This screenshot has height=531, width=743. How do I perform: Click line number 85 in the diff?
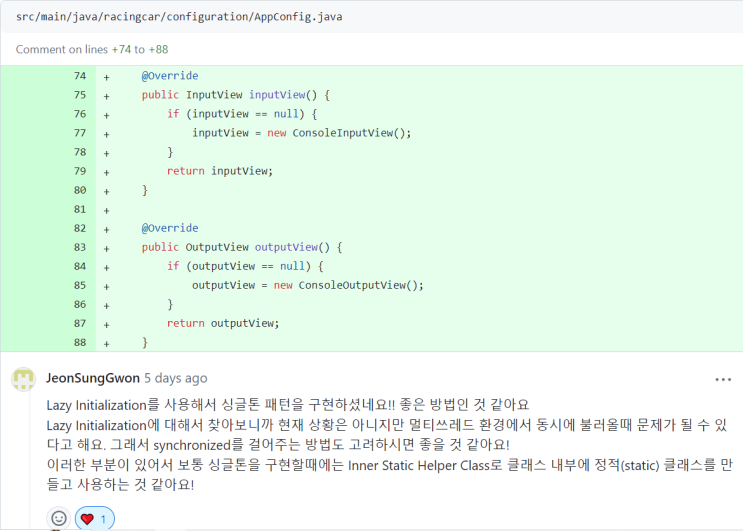[80, 285]
